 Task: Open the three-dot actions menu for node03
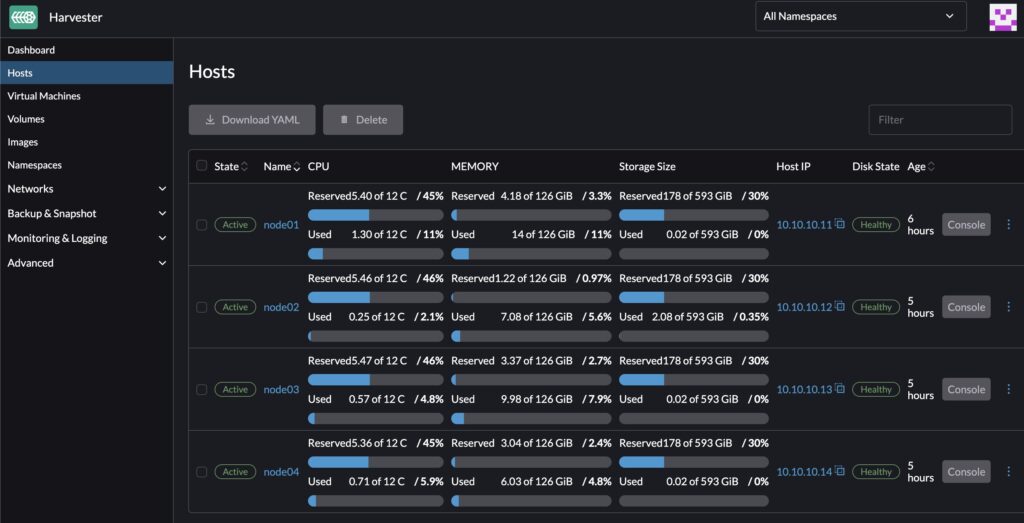[x=1008, y=390]
